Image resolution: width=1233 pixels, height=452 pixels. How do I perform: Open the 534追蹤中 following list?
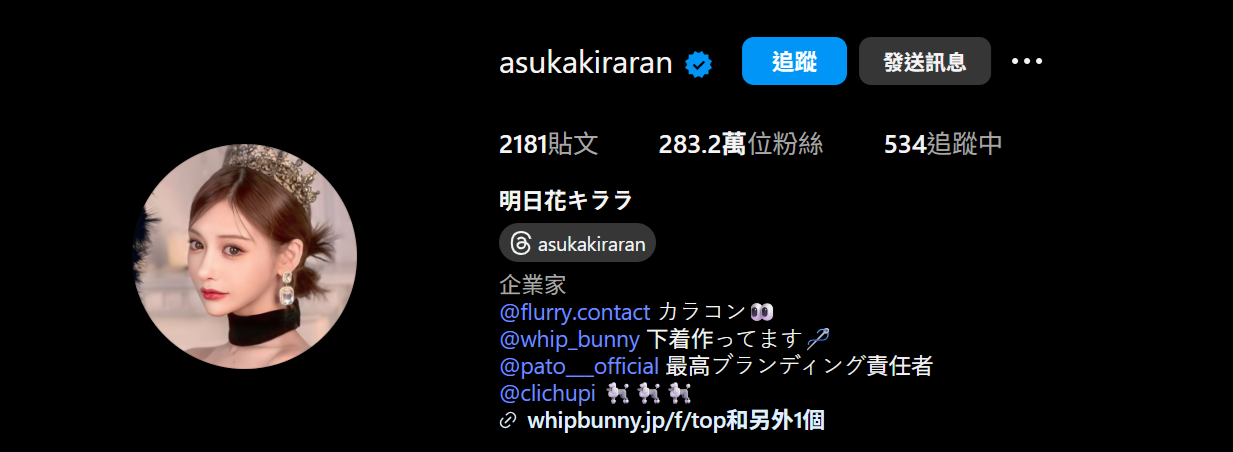943,144
